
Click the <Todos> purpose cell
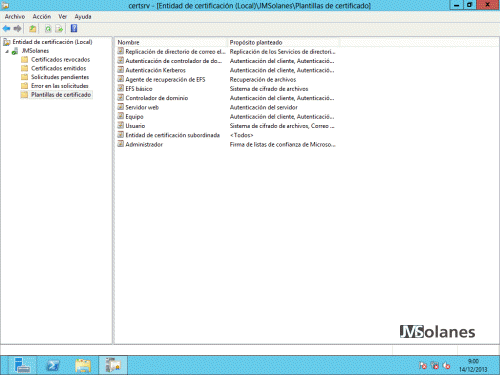pos(242,135)
